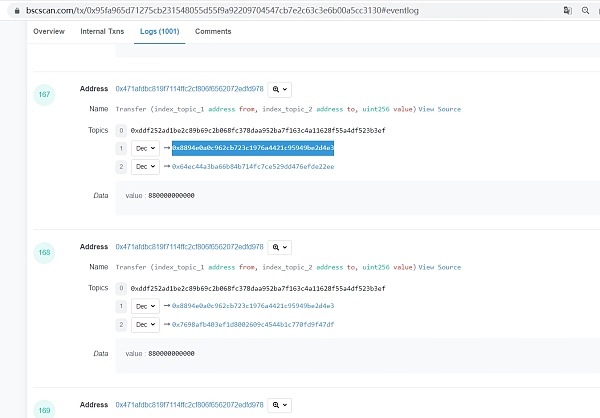Expand the Dec dropdown for topic 1 in log 167
The width and height of the screenshot is (600, 418).
coord(145,148)
